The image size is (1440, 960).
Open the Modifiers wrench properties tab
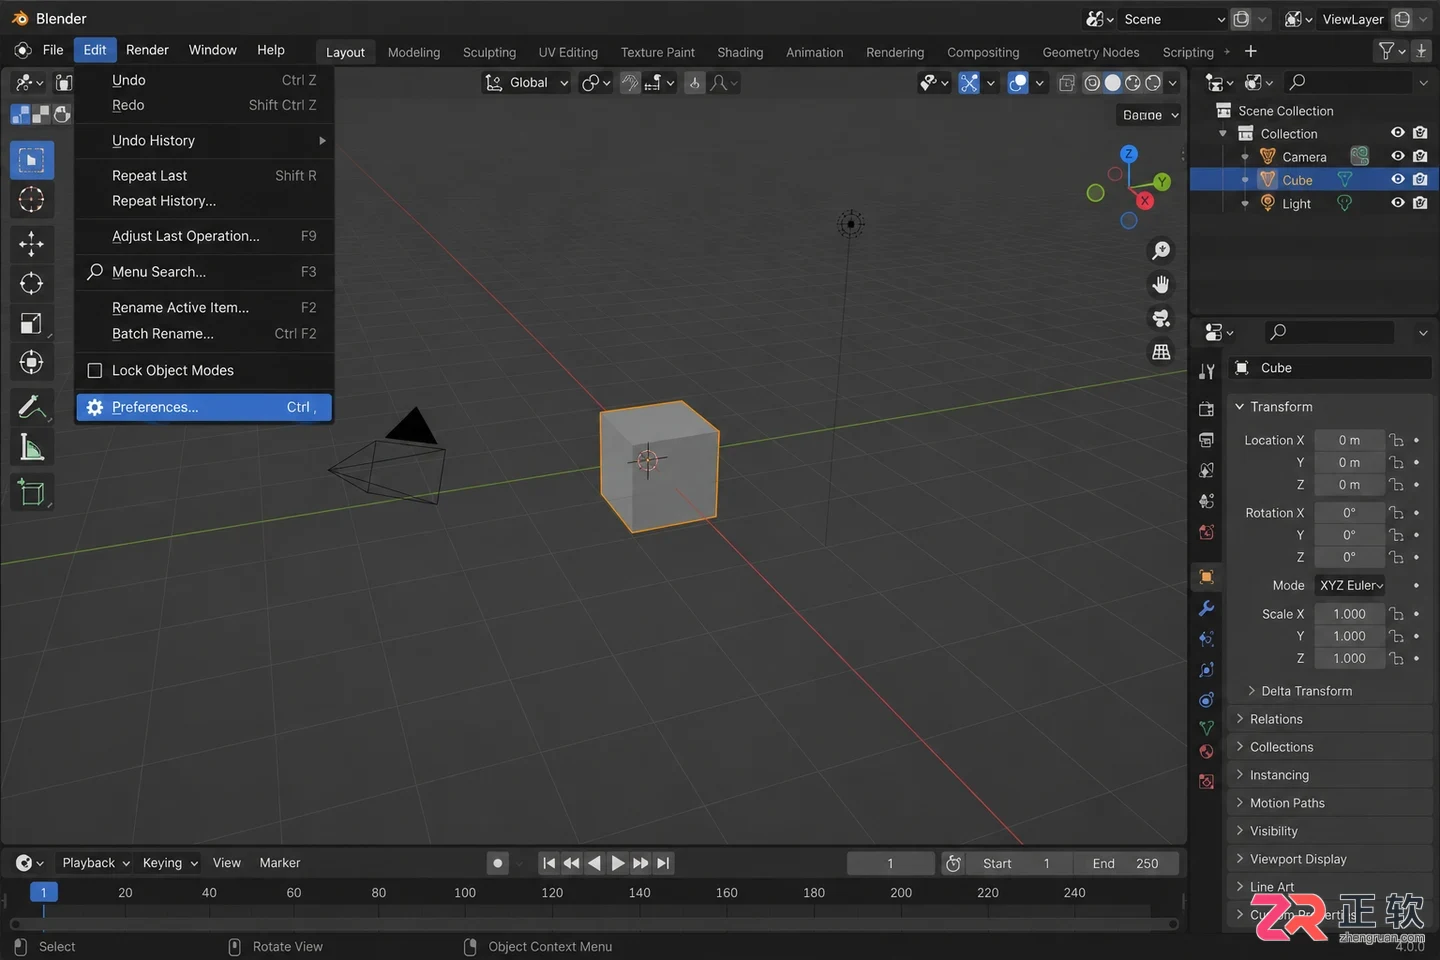[x=1207, y=609]
